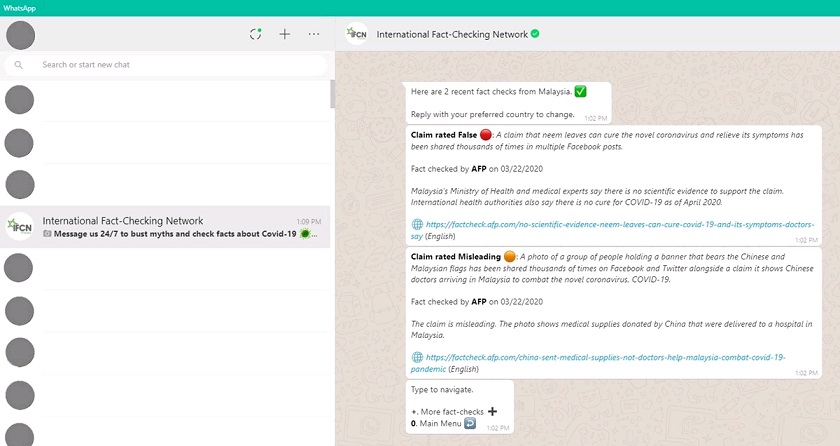Open the three-dot menu in sidebar header

[314, 34]
